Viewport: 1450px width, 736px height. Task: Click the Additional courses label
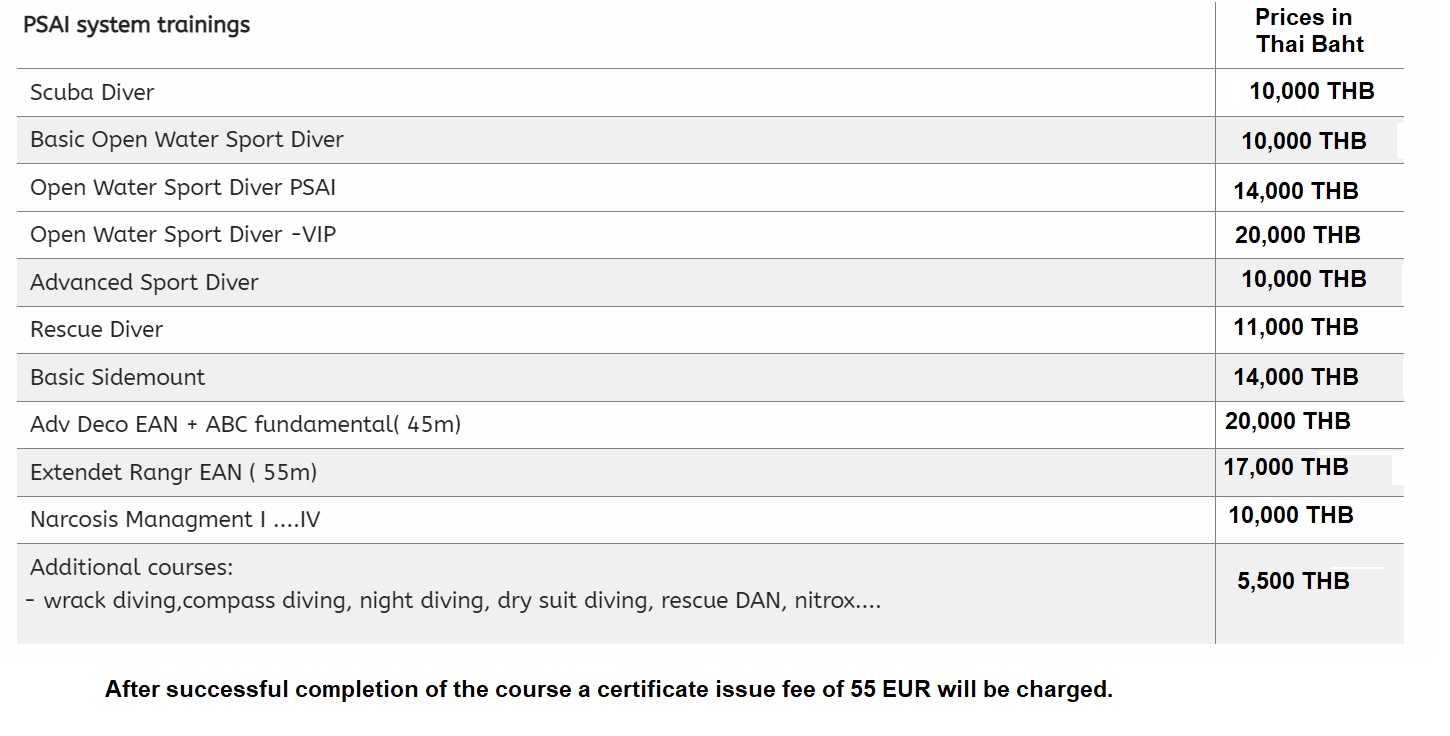tap(131, 568)
